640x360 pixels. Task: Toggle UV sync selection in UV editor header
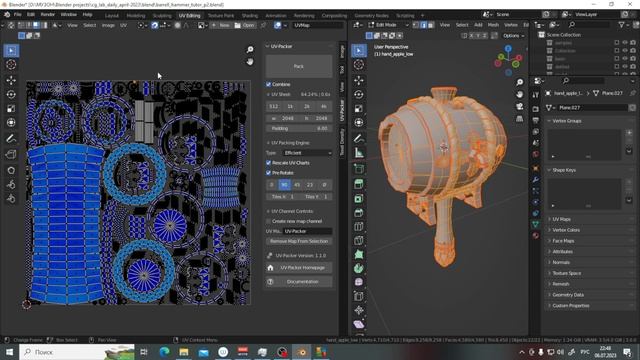pos(11,25)
